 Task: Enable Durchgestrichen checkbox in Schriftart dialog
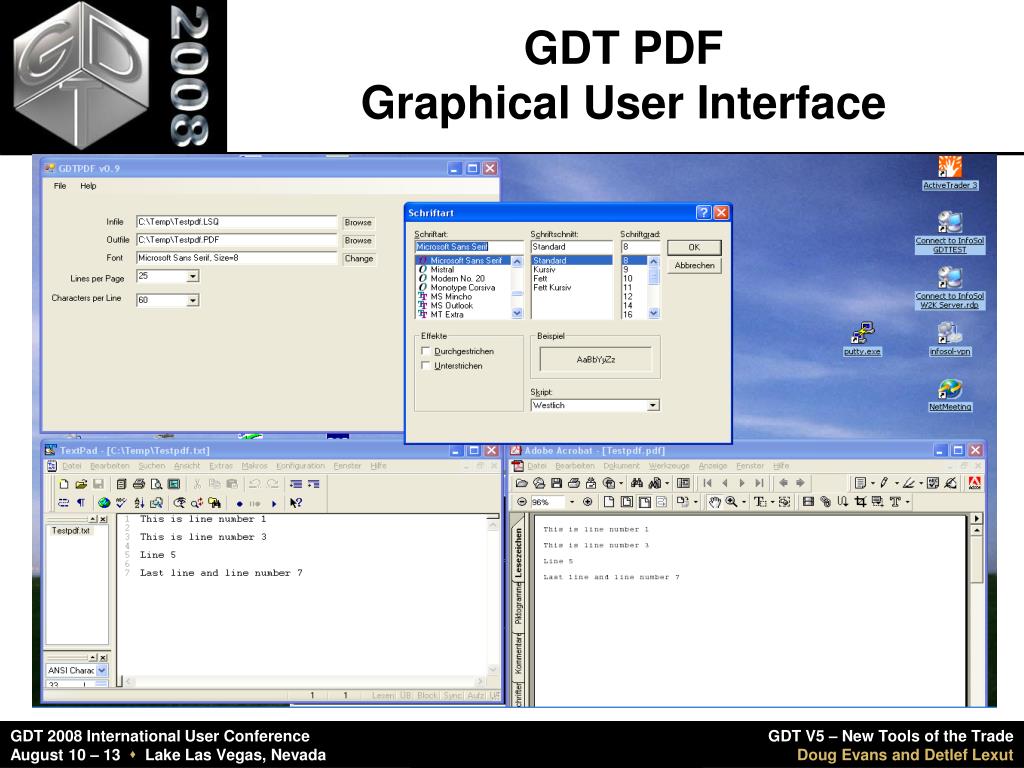tap(426, 351)
